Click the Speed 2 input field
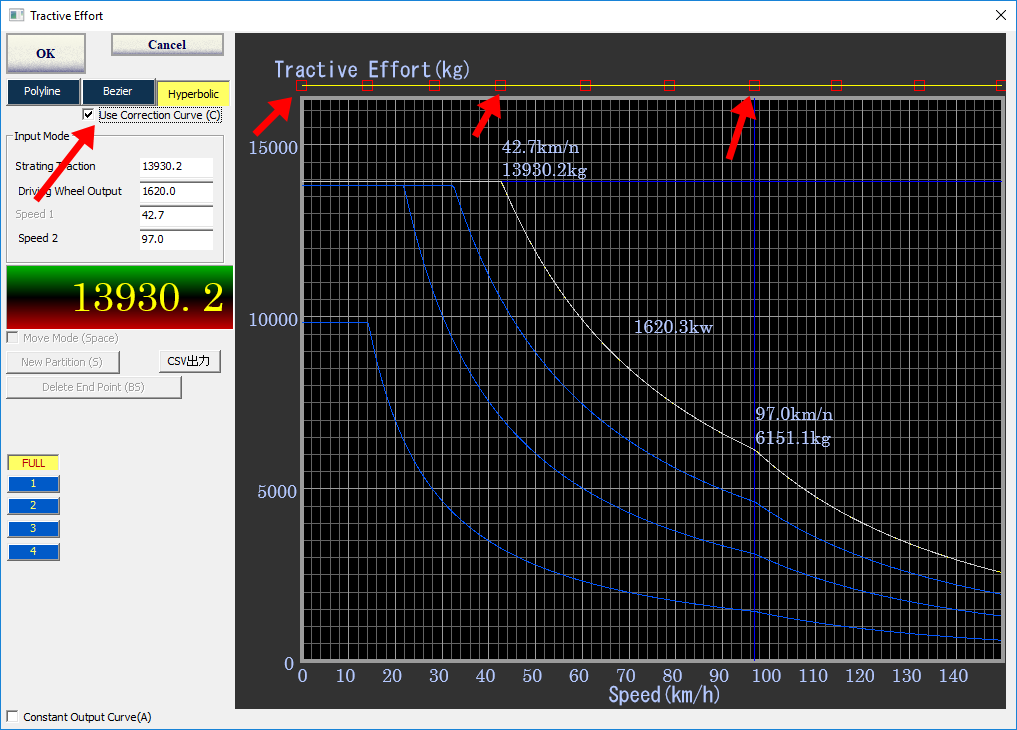This screenshot has width=1017, height=730. [x=176, y=239]
